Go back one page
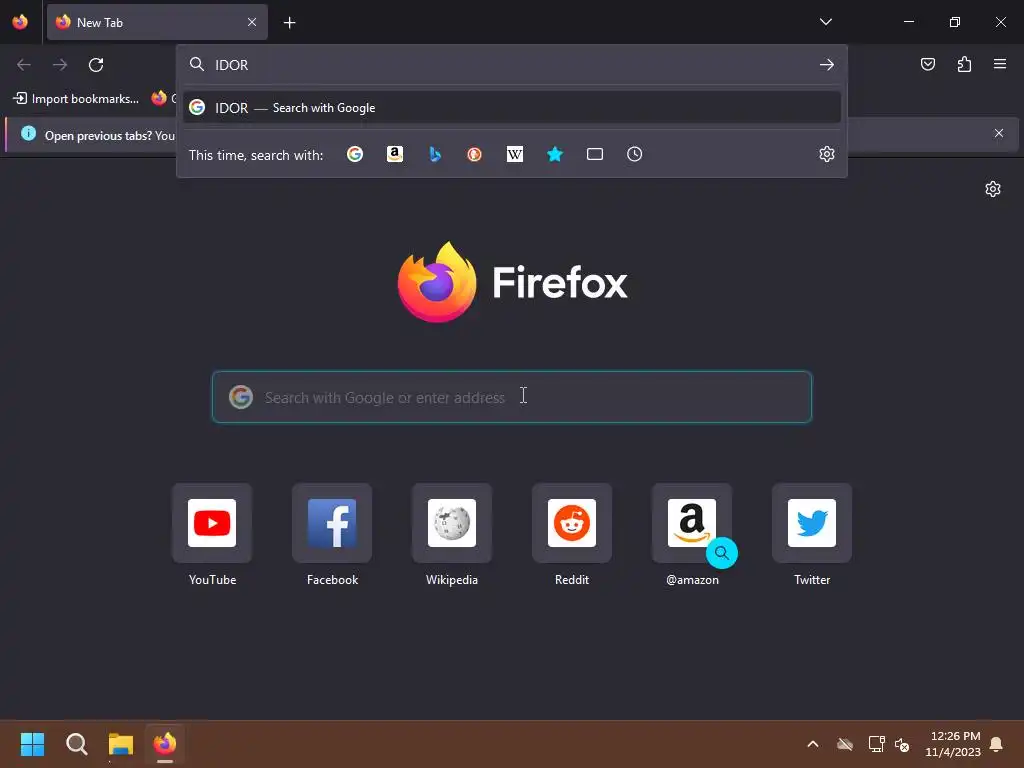Viewport: 1024px width, 768px height. (x=24, y=65)
